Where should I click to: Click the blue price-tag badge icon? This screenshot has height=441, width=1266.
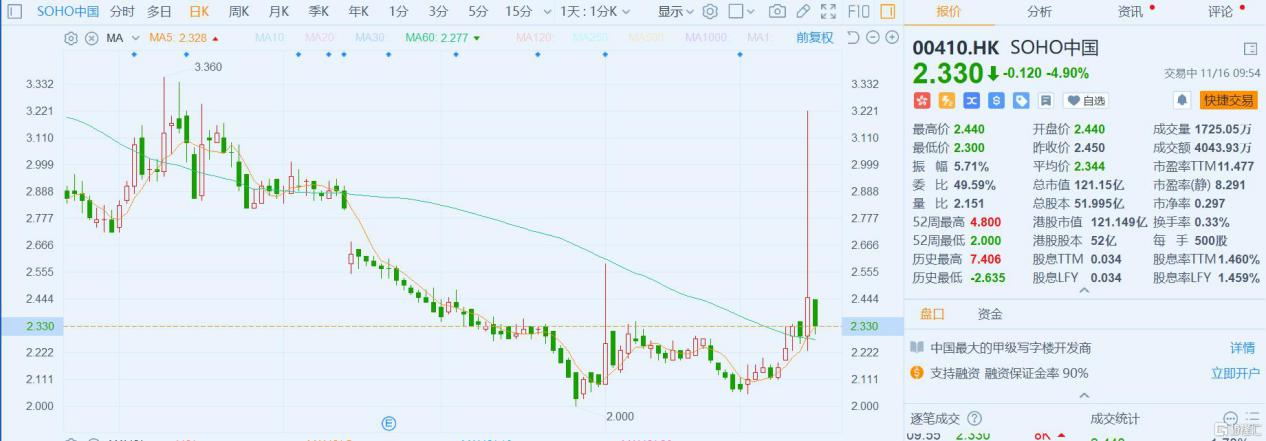click(x=1021, y=100)
